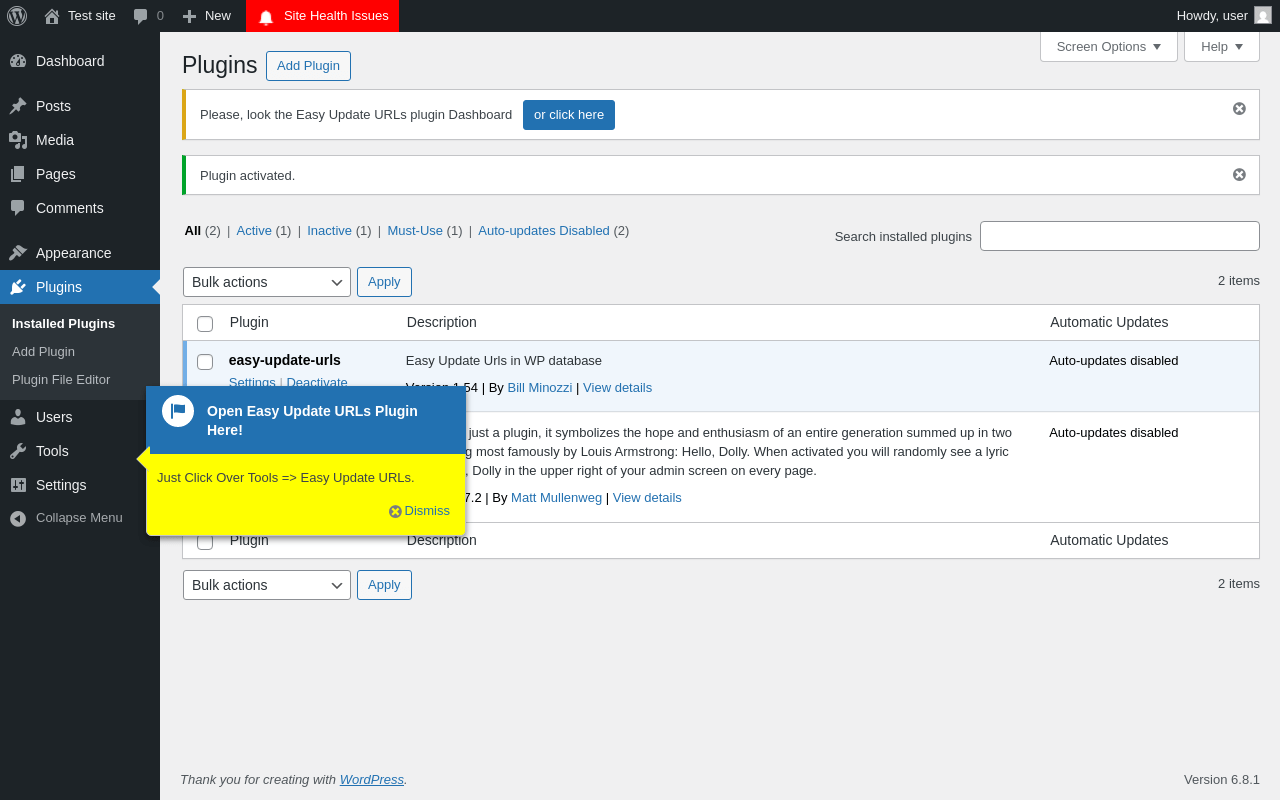Click the Media library icon
Viewport: 1280px width, 800px height.
pyautogui.click(x=18, y=140)
